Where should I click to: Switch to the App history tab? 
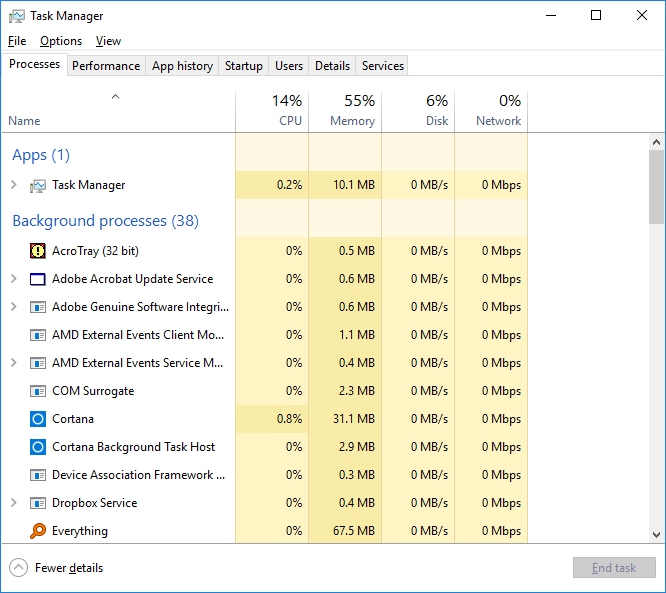point(182,66)
